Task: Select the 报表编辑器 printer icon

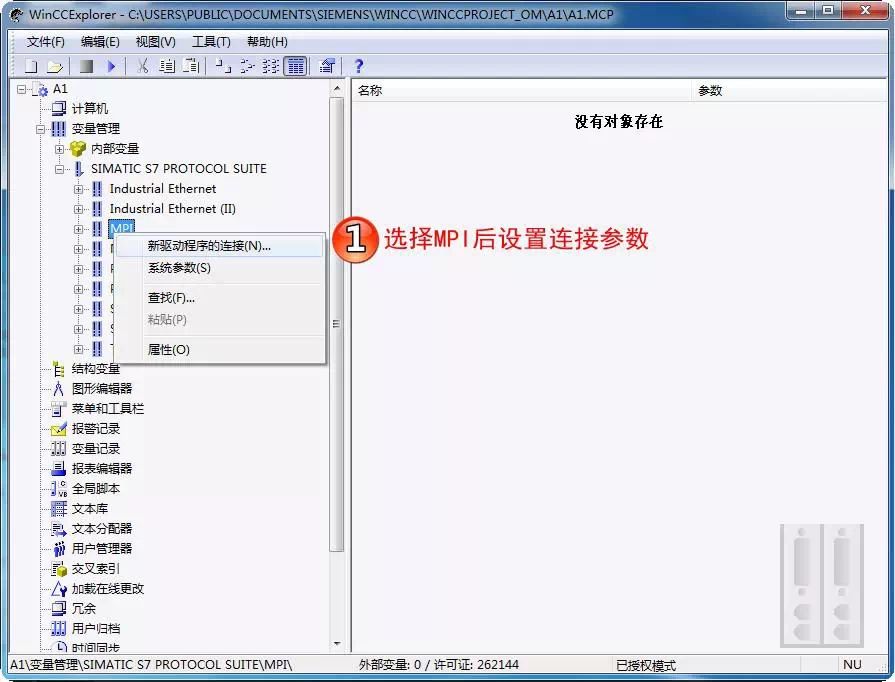Action: click(x=58, y=469)
